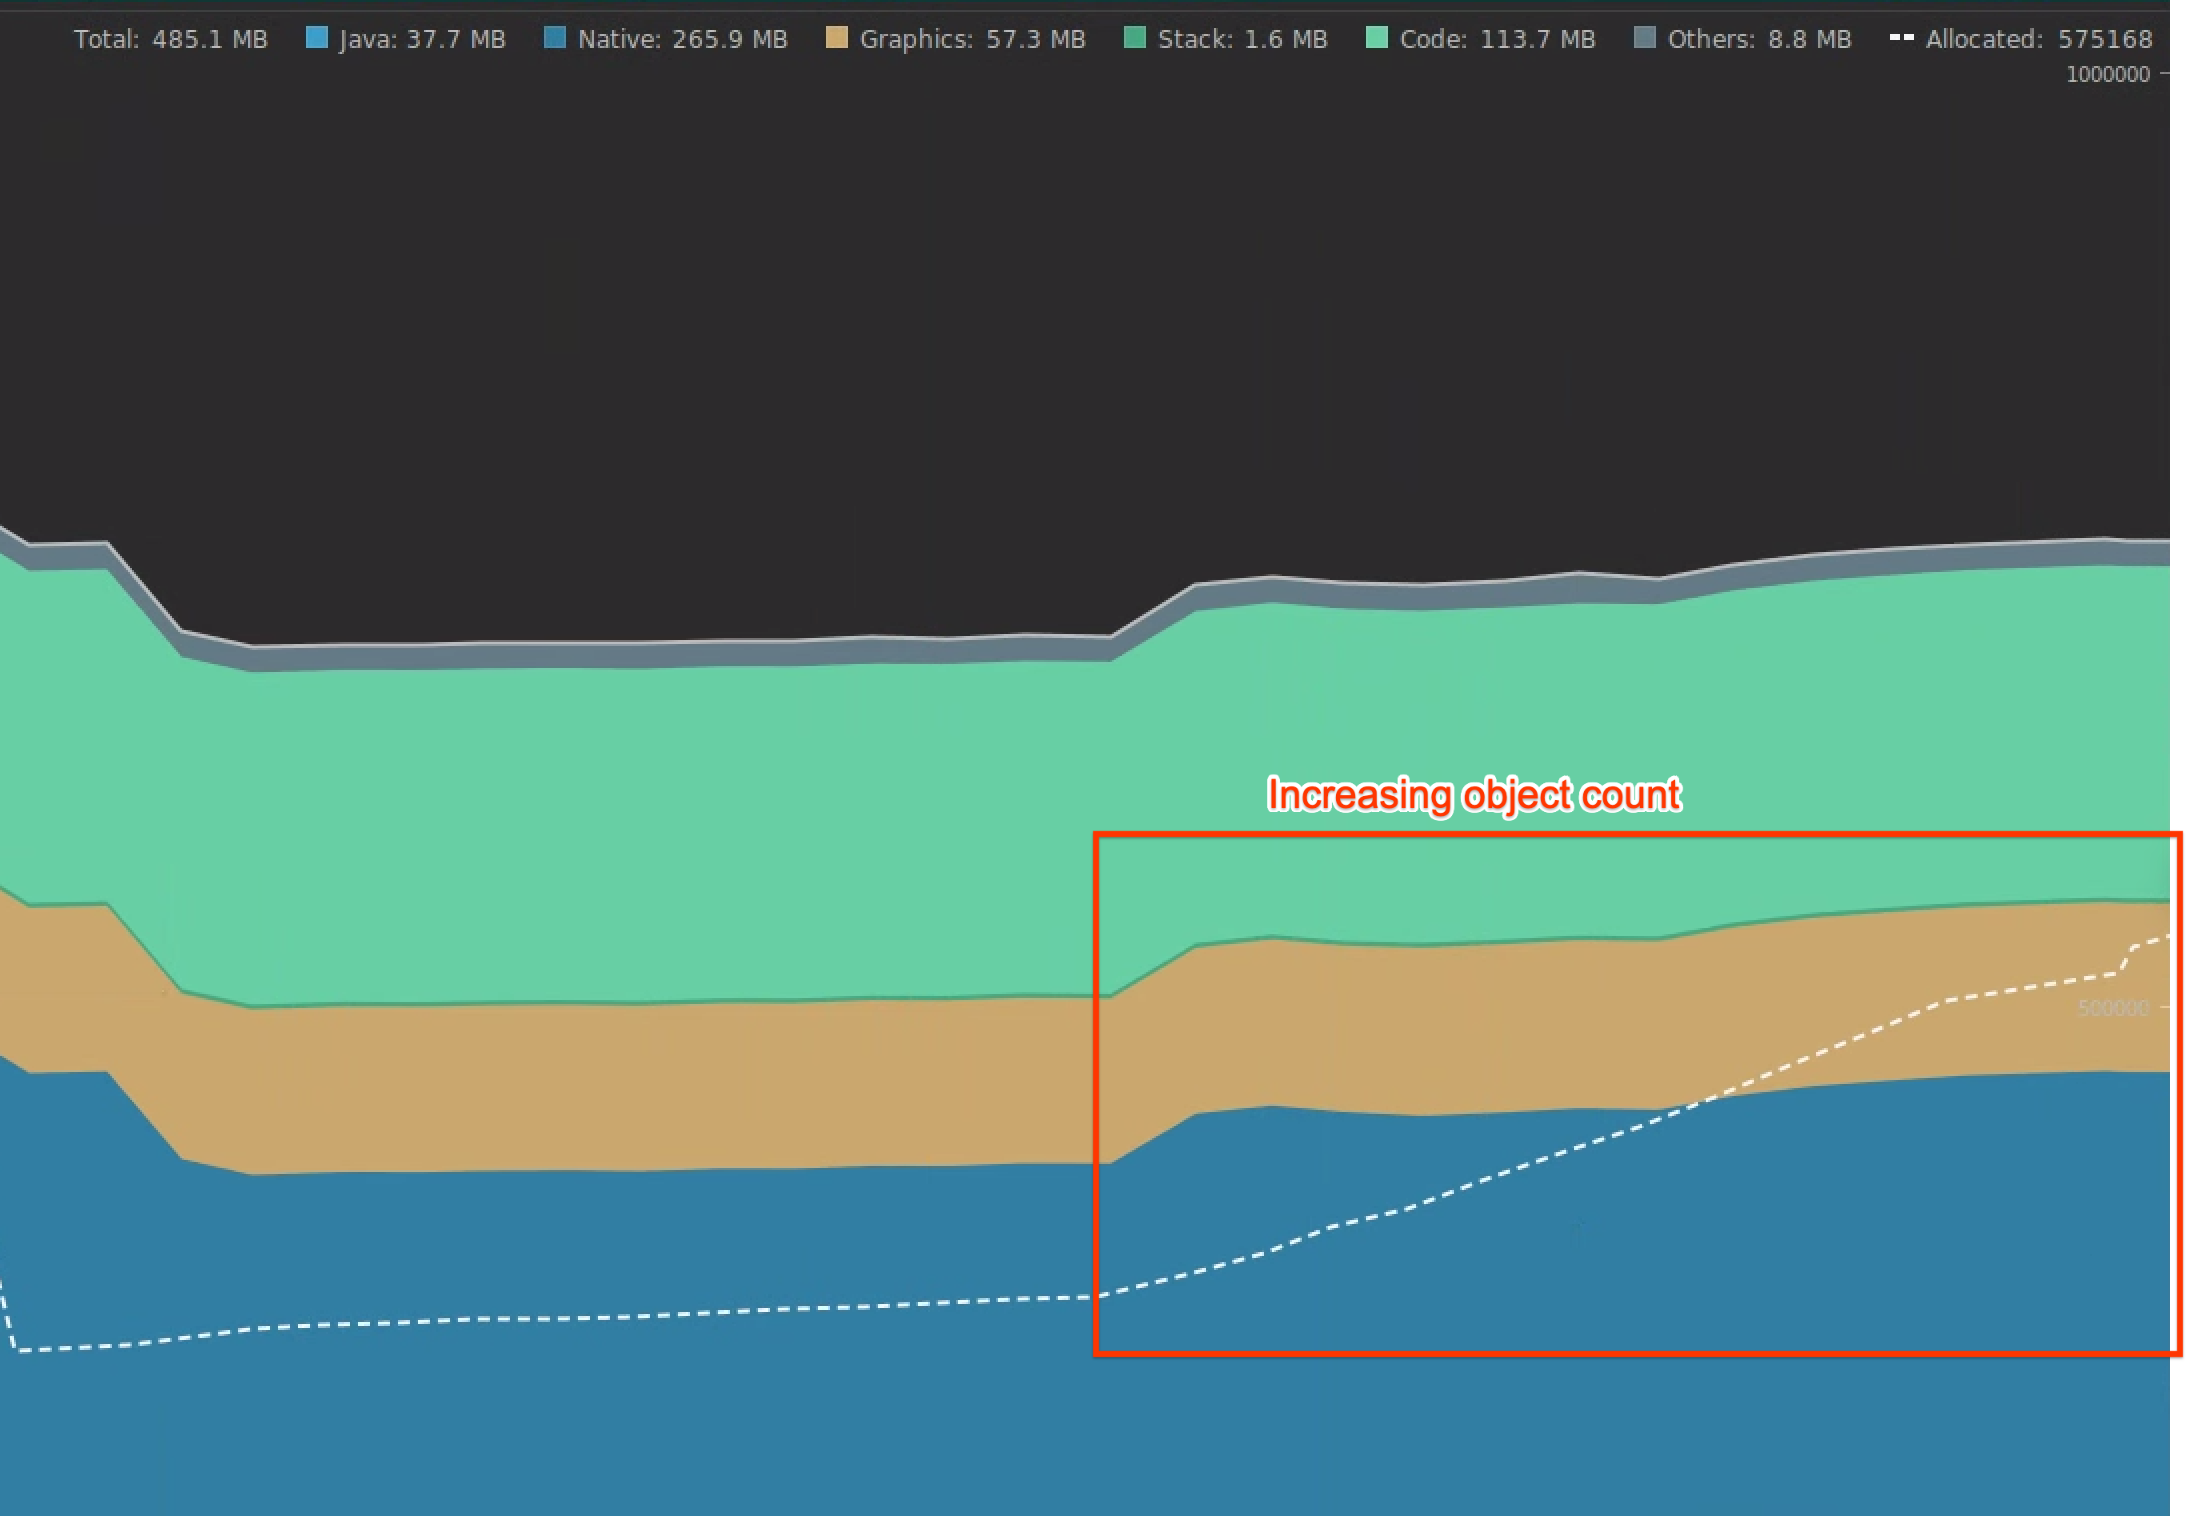Select the Stack: 1.6 MB text
This screenshot has height=1516, width=2186.
1243,40
